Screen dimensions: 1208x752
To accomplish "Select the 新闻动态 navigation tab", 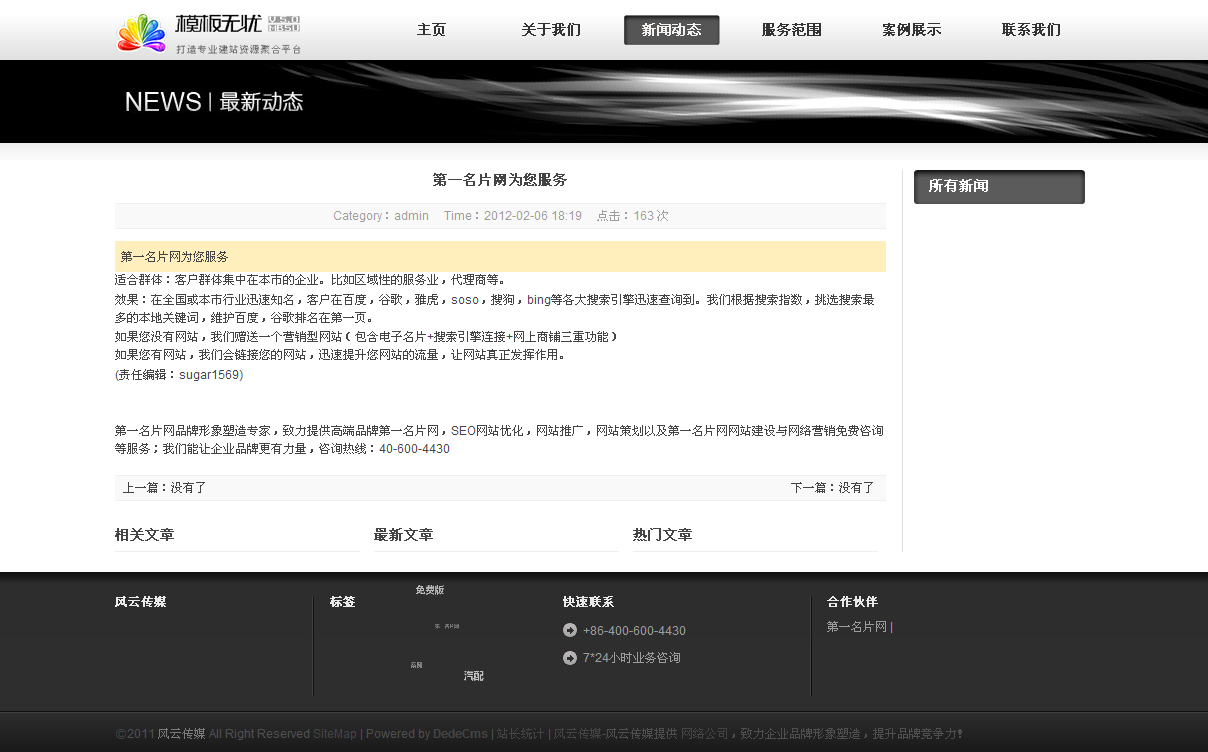I will click(671, 30).
